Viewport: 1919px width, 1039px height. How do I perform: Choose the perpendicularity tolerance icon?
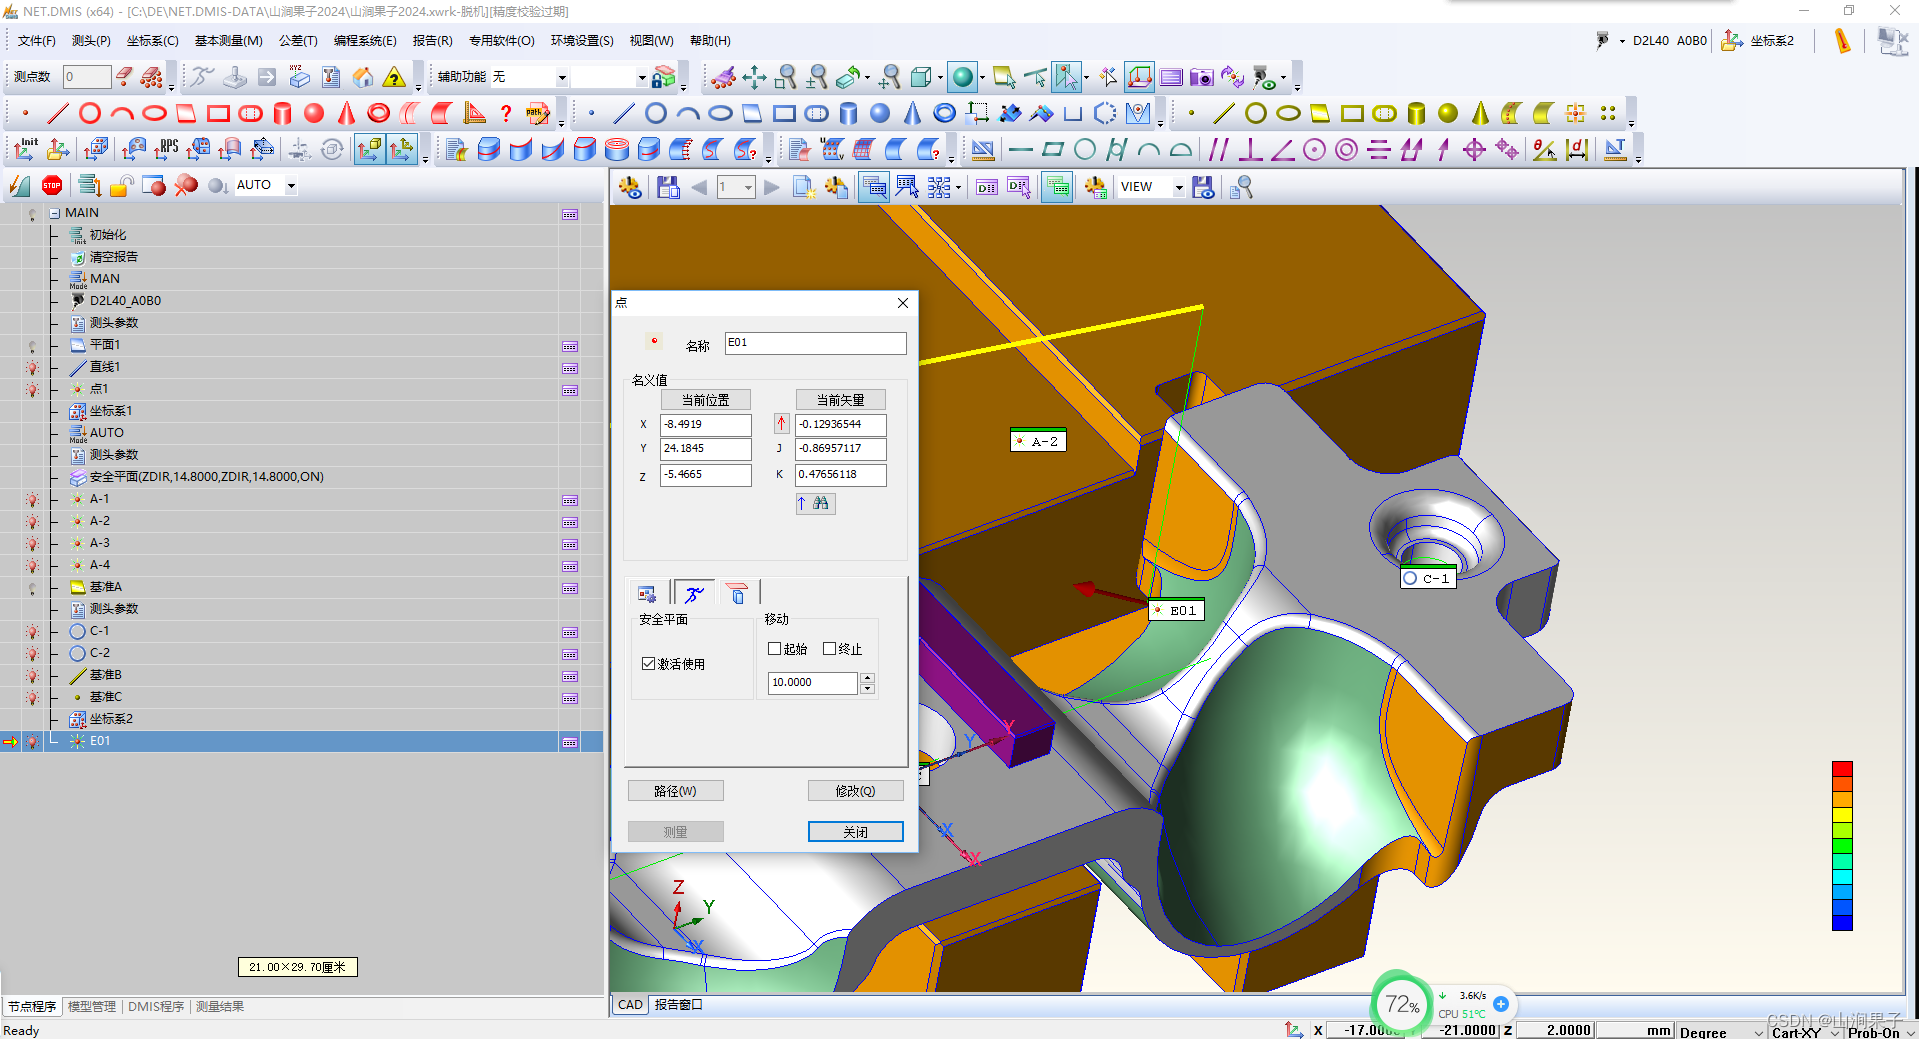(x=1250, y=149)
